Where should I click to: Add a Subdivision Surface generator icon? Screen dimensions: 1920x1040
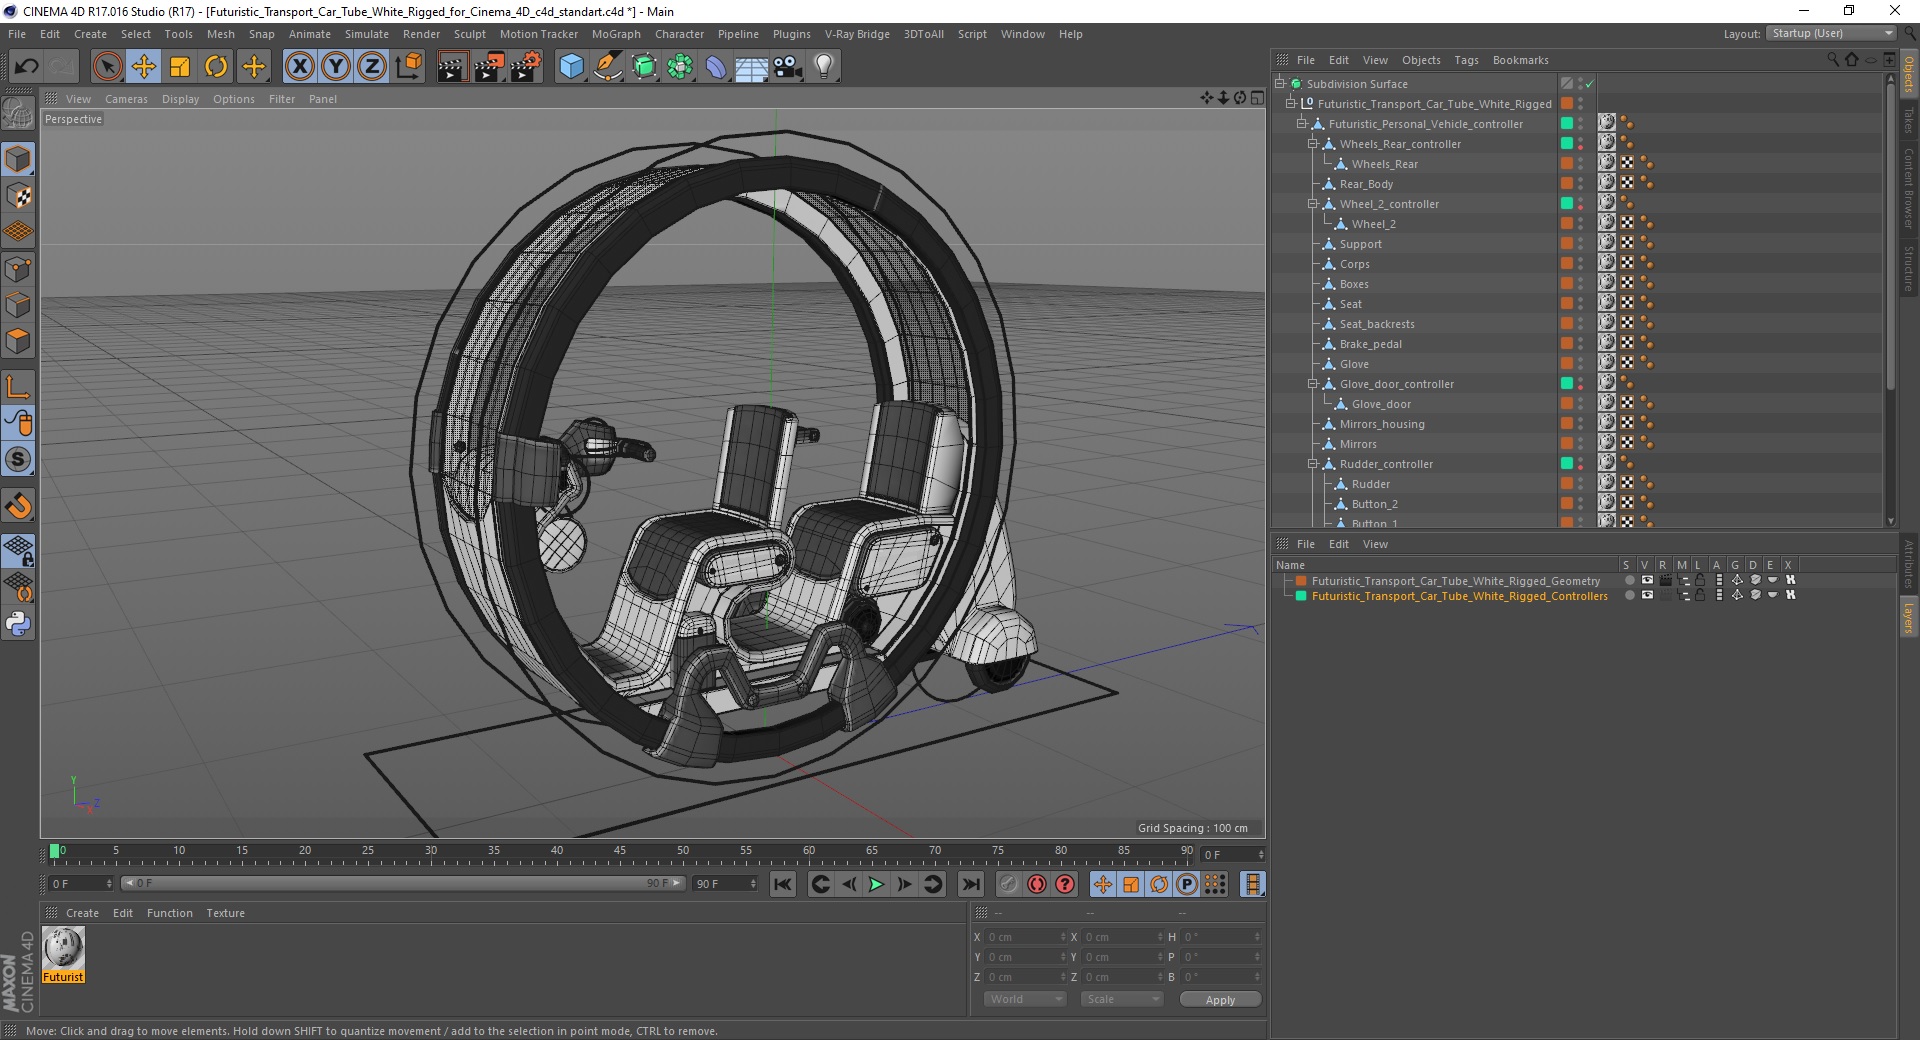(644, 67)
